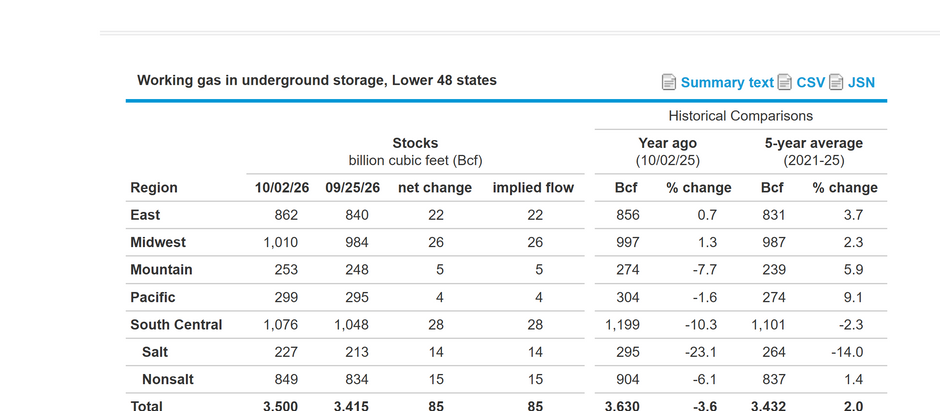Click Nonsalt's year-ago Bcf 904
Image resolution: width=940 pixels, height=411 pixels.
628,380
